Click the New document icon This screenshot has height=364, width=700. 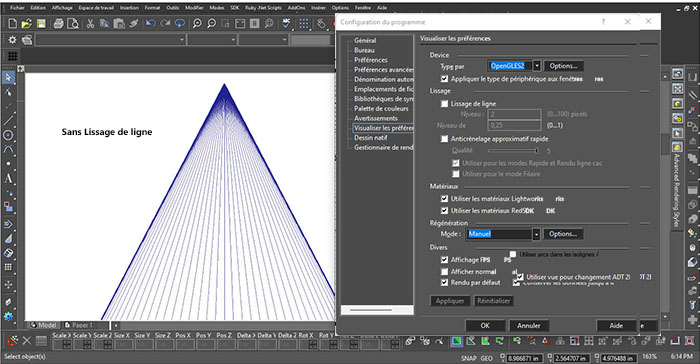pyautogui.click(x=12, y=24)
